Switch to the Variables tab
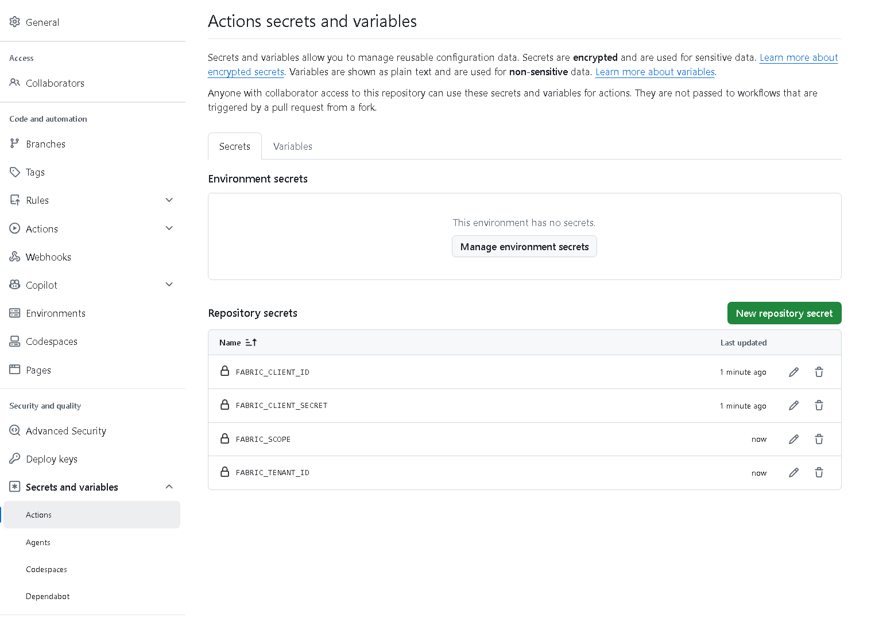 point(292,146)
